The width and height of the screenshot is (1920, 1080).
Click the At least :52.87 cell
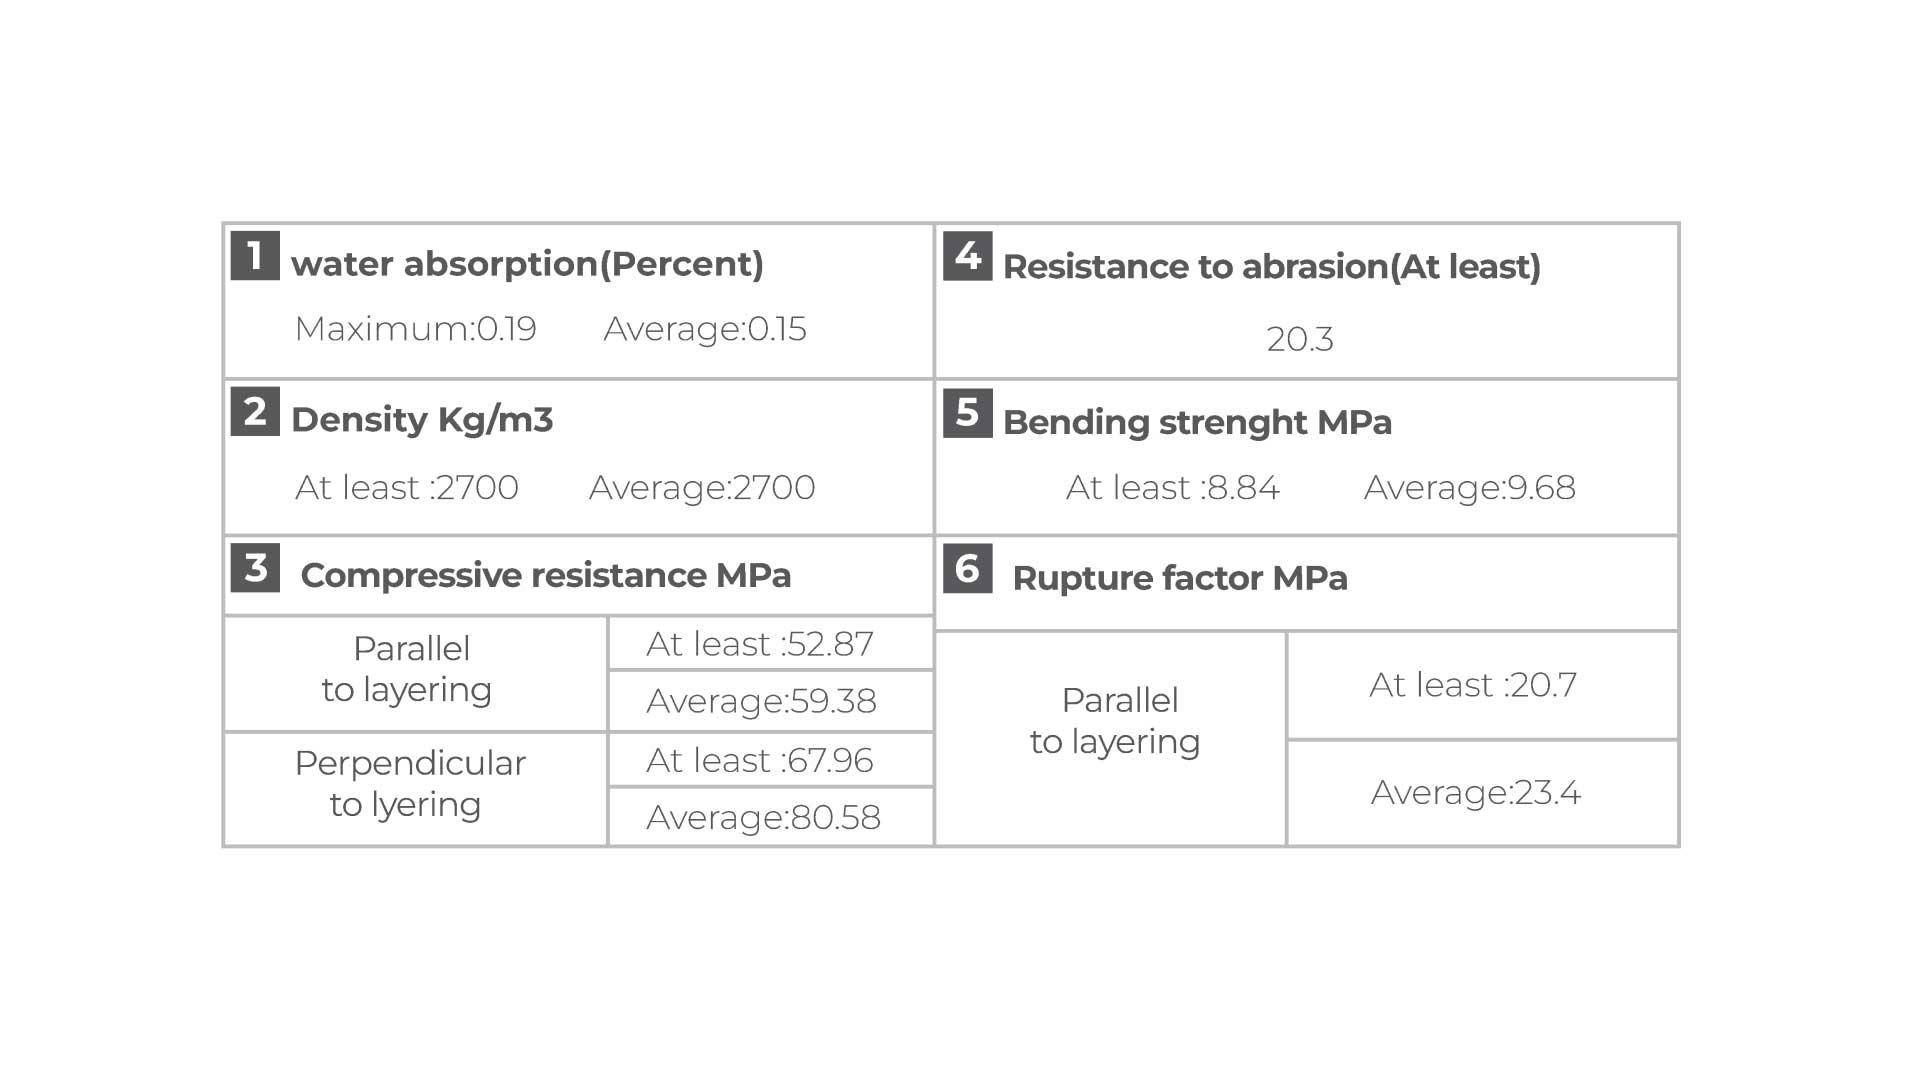(x=771, y=643)
